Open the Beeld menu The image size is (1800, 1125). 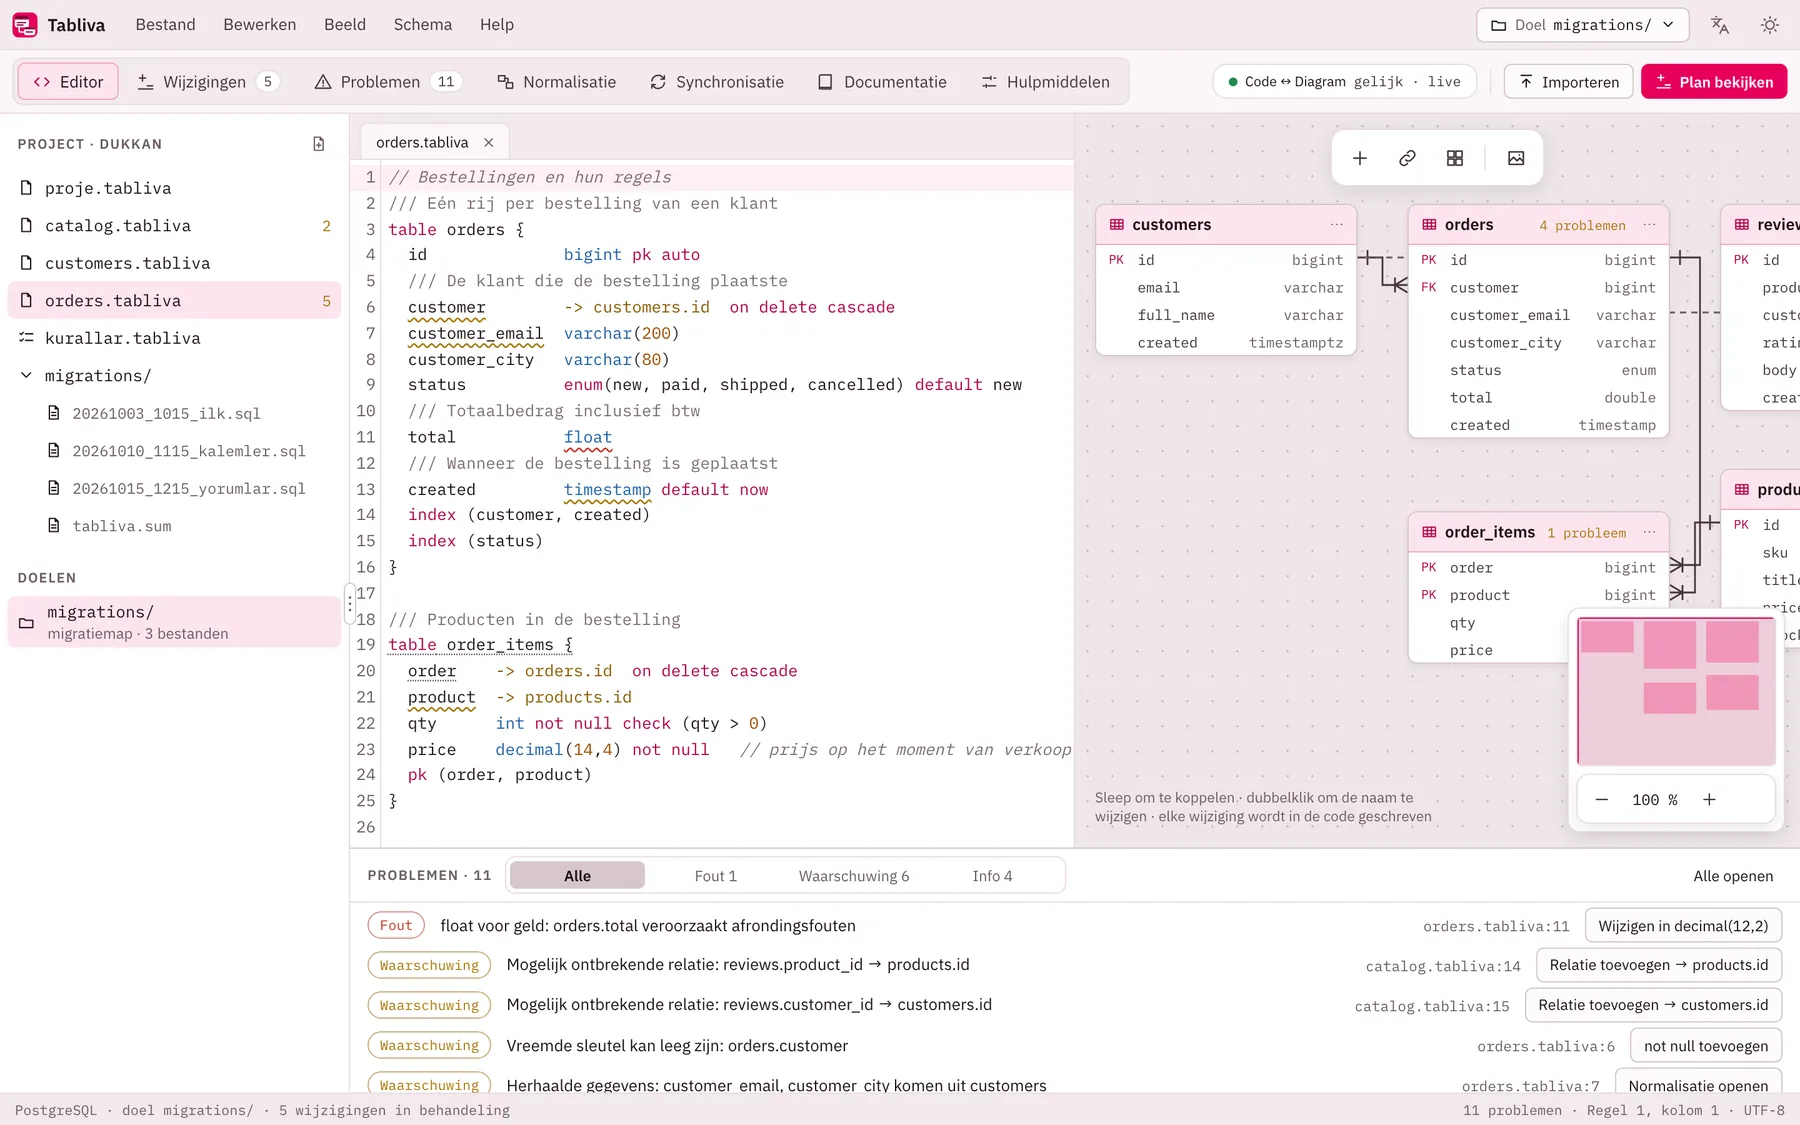345,25
